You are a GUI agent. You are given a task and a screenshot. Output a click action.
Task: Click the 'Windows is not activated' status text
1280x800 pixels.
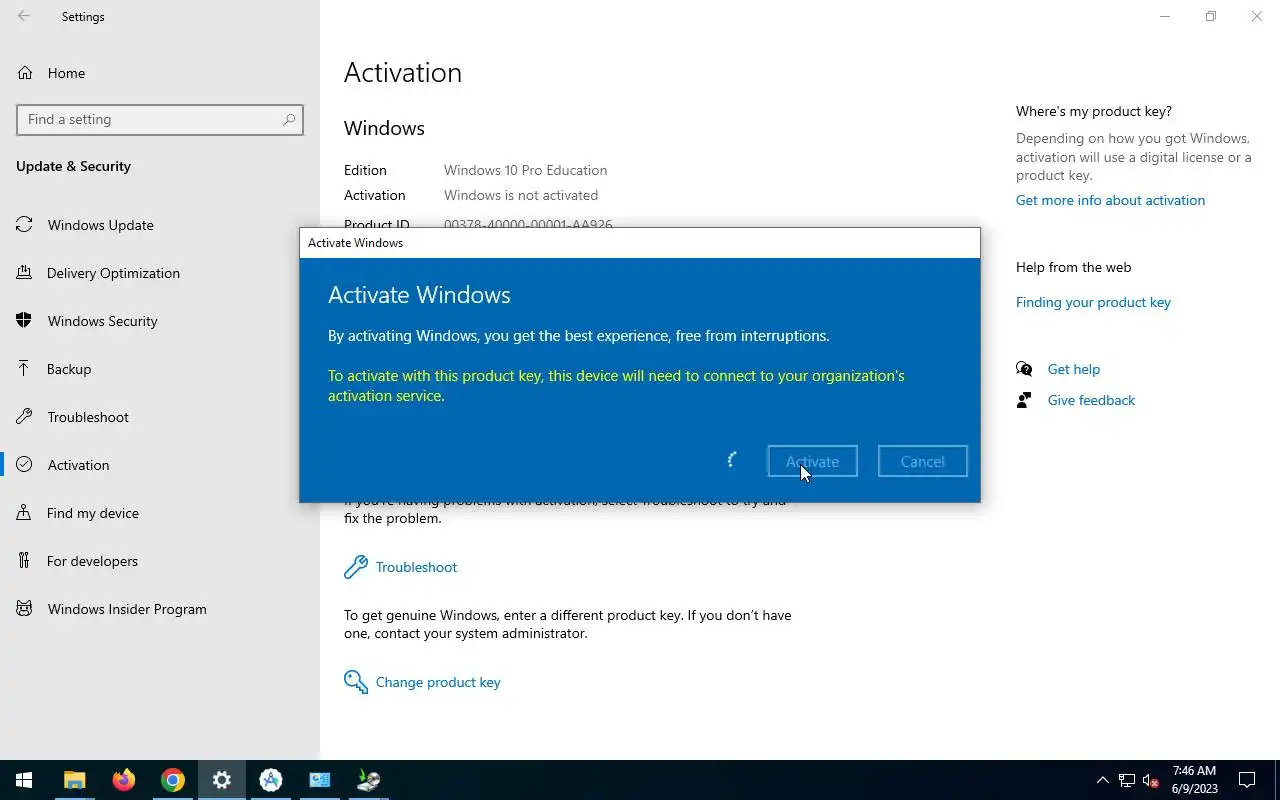(521, 195)
